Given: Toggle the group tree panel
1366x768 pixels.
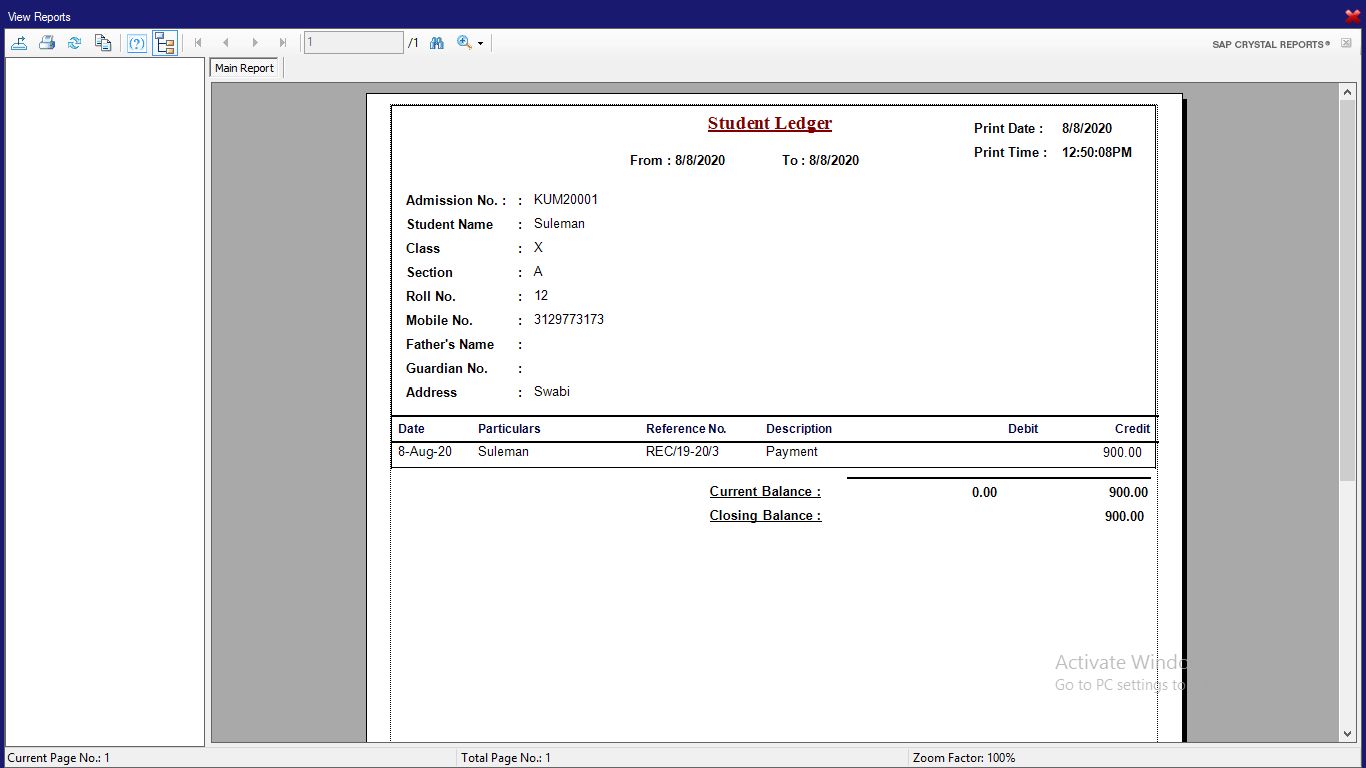Looking at the screenshot, I should tap(165, 43).
